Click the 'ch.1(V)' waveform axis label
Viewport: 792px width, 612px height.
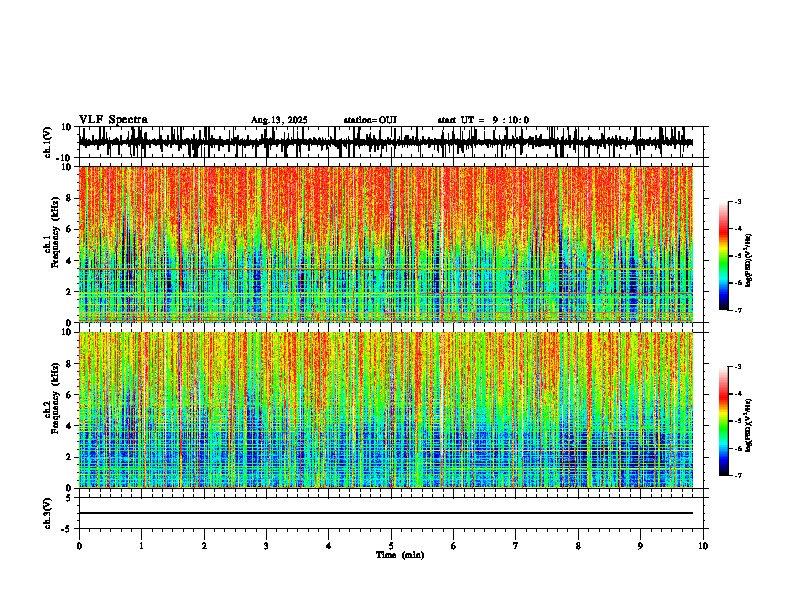(48, 142)
